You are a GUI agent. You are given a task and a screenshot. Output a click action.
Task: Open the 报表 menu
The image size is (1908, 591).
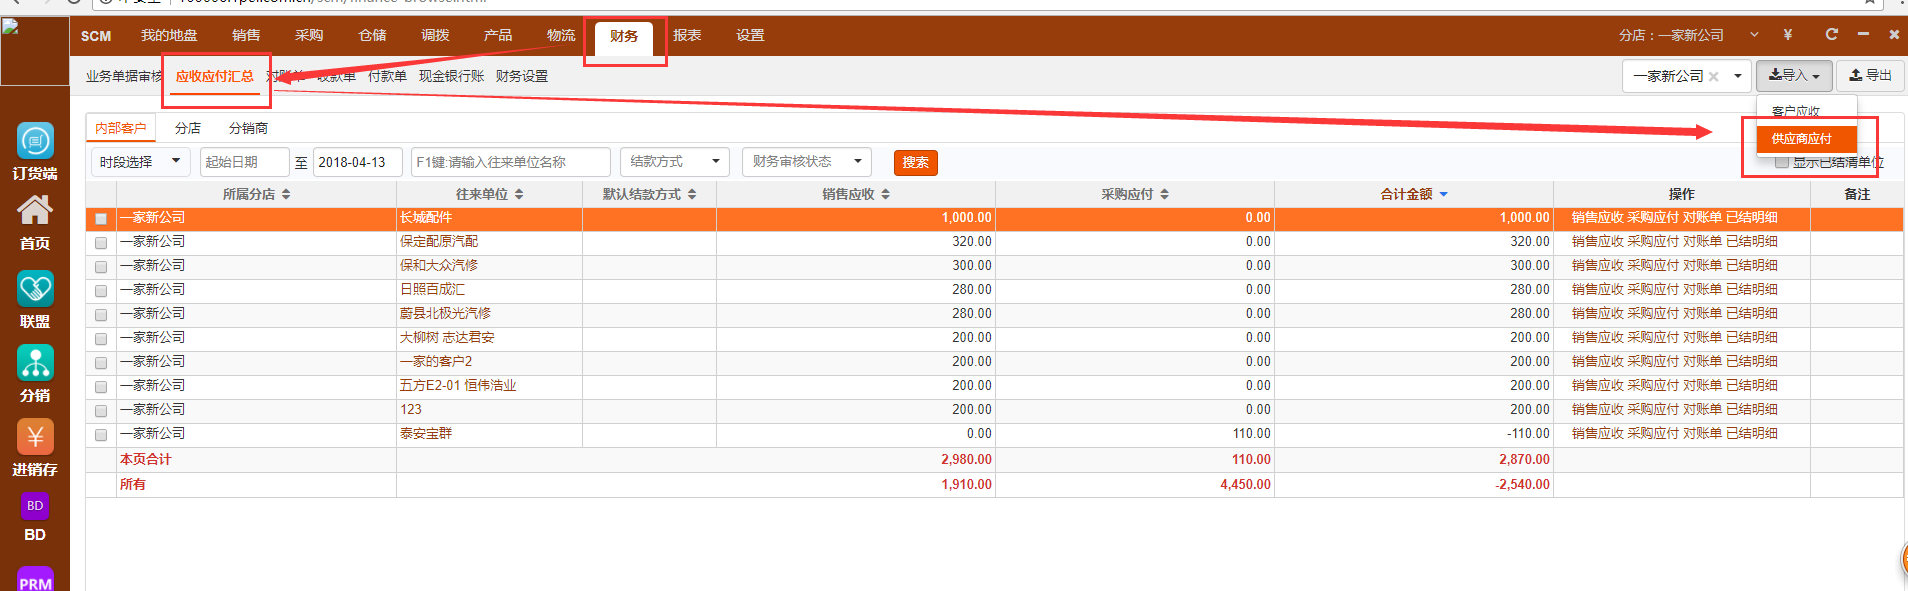[x=687, y=36]
